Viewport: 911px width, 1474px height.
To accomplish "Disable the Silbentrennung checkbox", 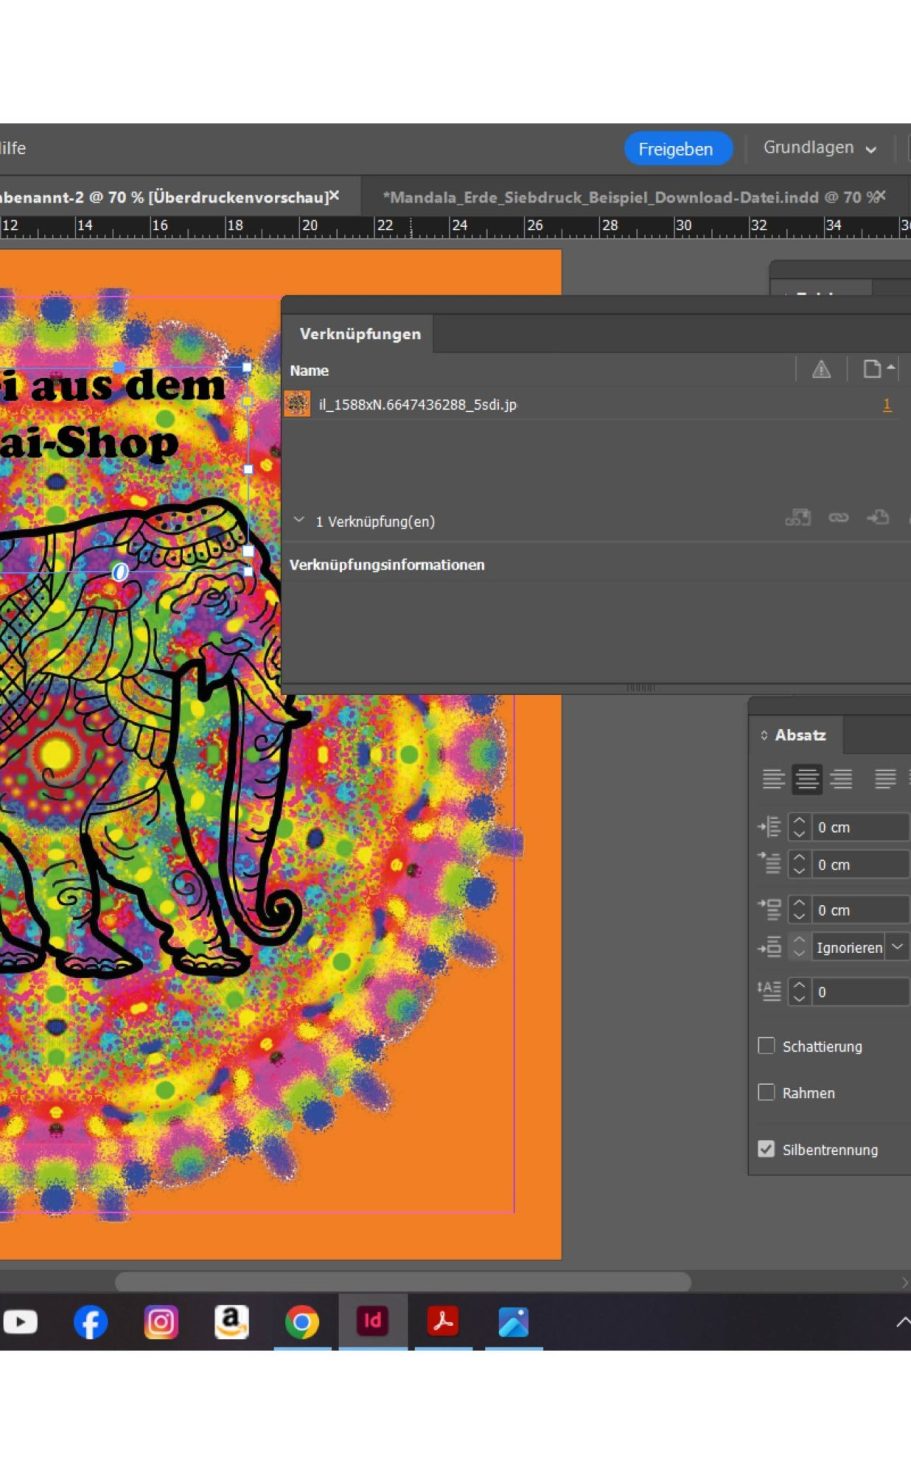I will coord(767,1149).
